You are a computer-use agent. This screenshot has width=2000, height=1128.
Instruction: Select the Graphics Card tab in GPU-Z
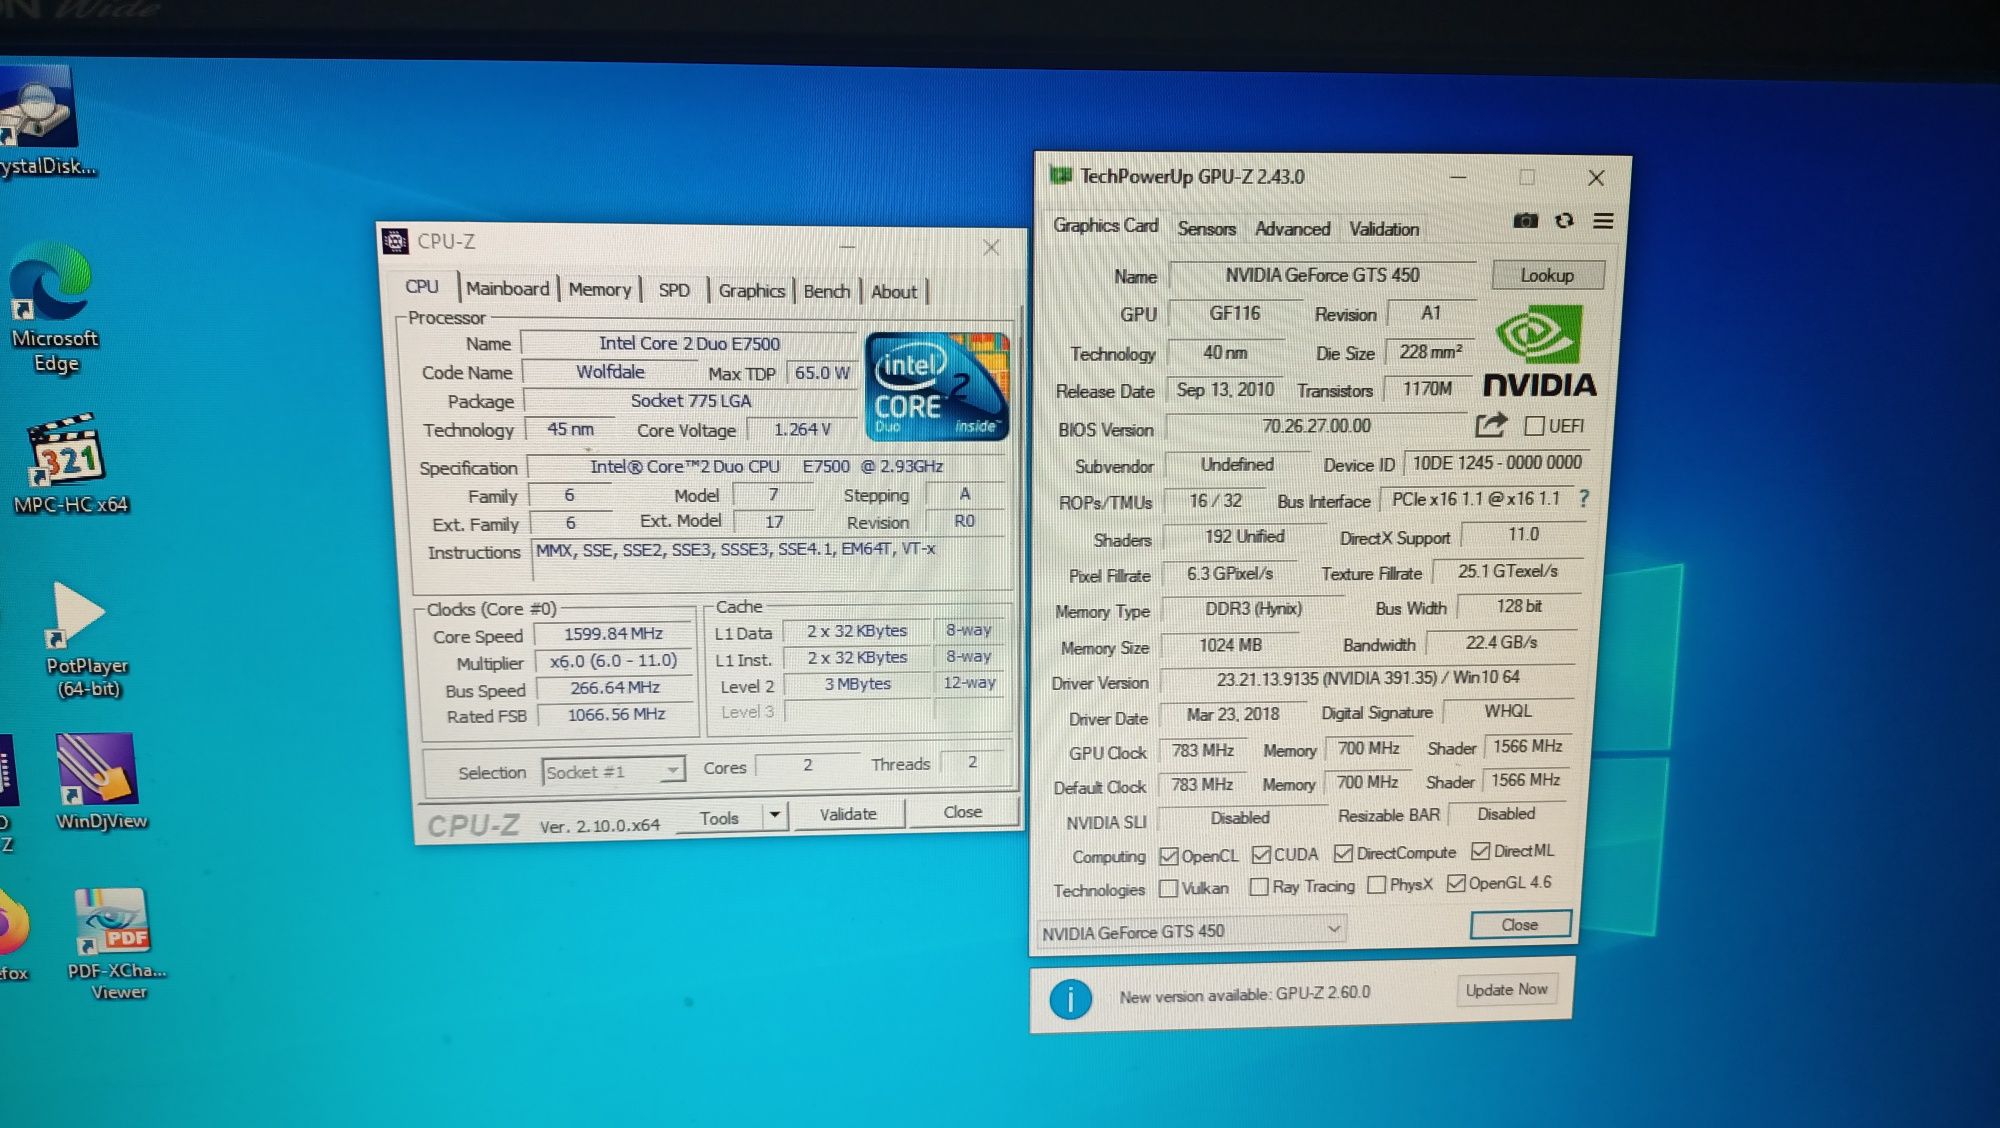1105,226
